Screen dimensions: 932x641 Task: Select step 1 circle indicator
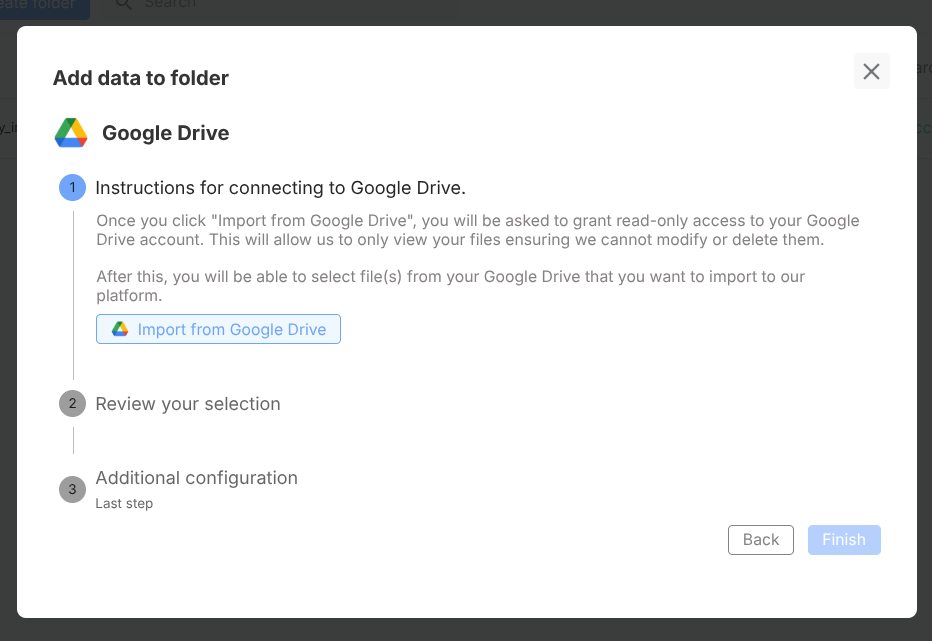[73, 187]
